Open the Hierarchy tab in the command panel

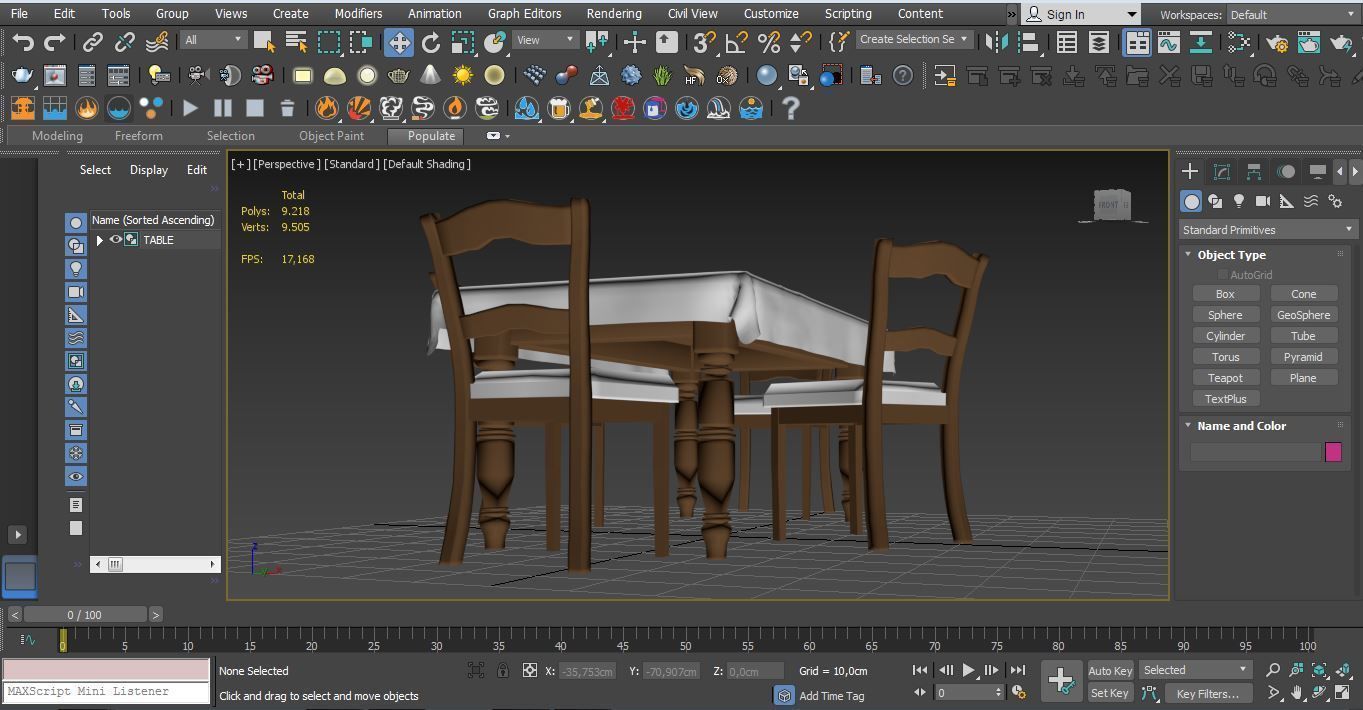[1254, 172]
